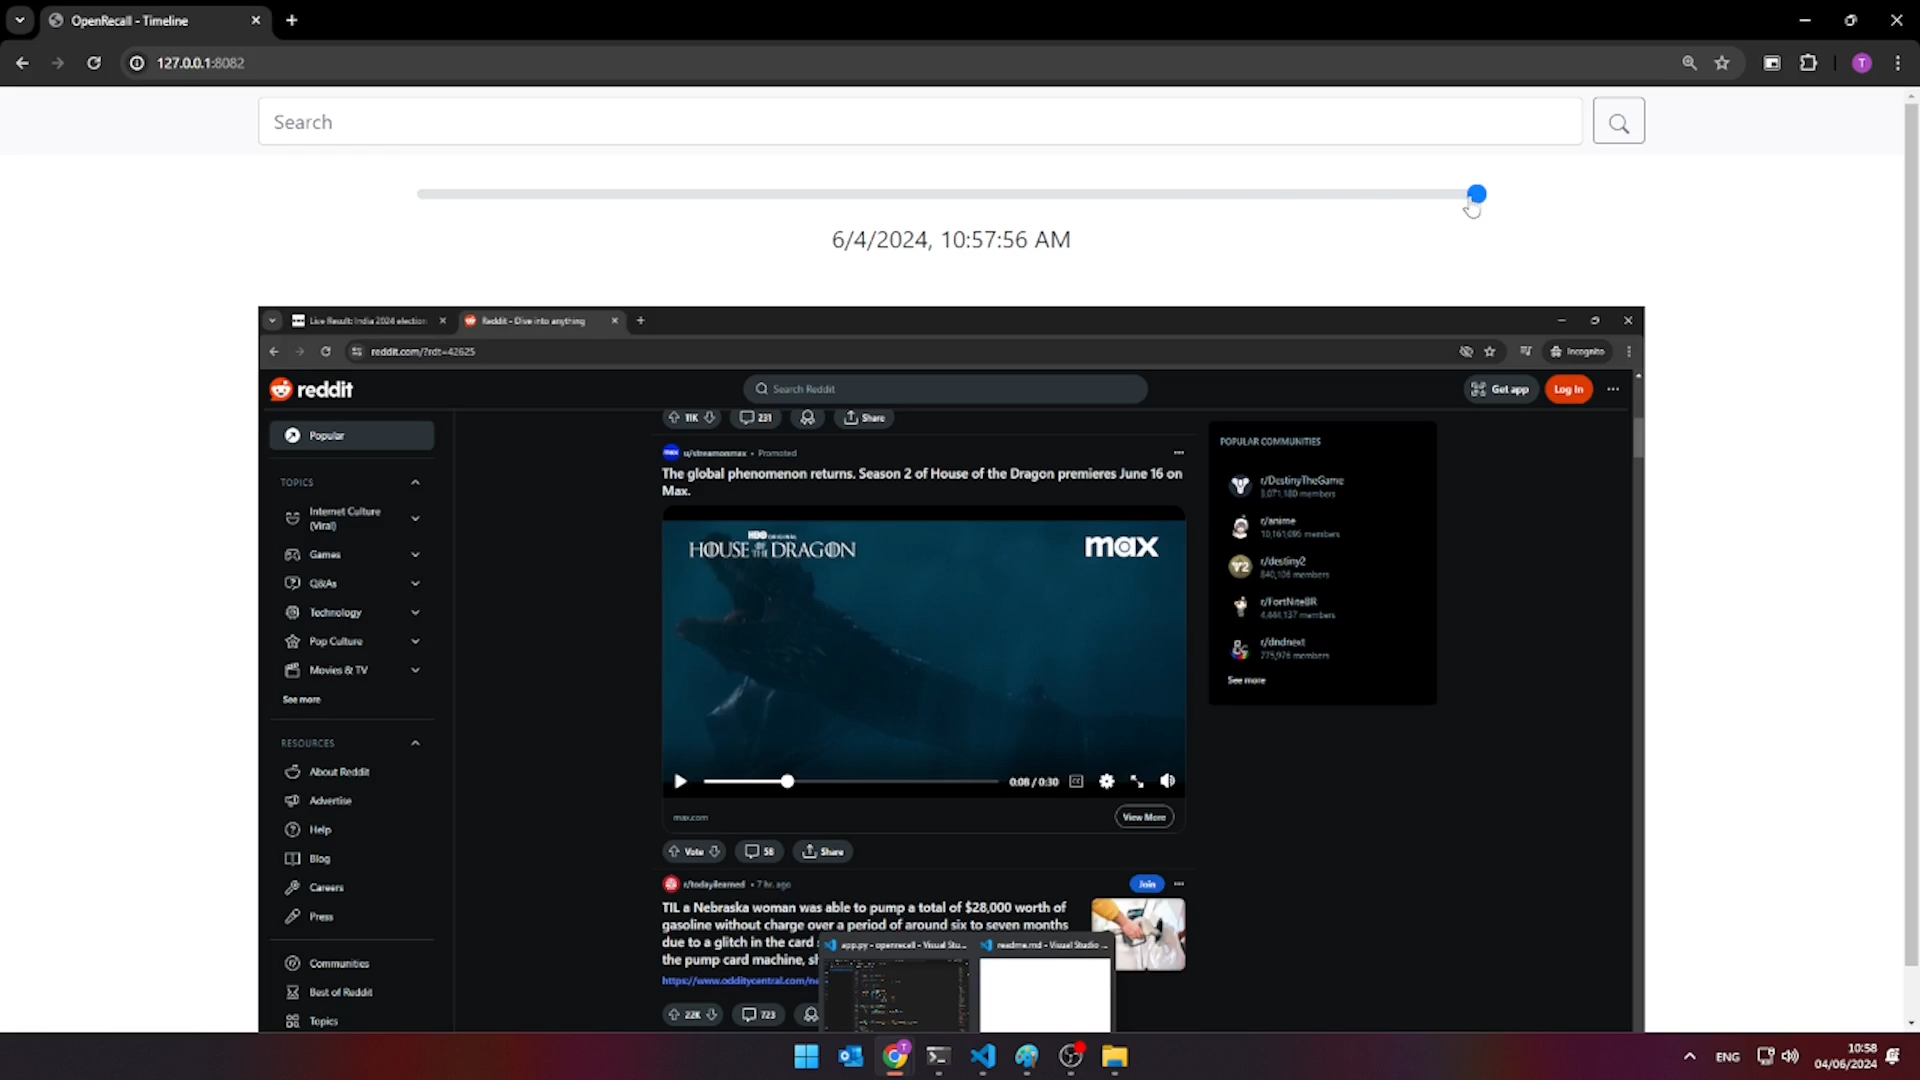This screenshot has height=1080, width=1920.
Task: Play the House of the Dragon video
Action: [x=680, y=782]
